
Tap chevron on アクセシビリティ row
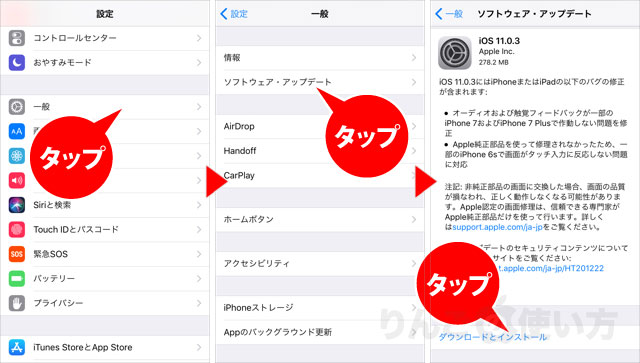click(414, 263)
